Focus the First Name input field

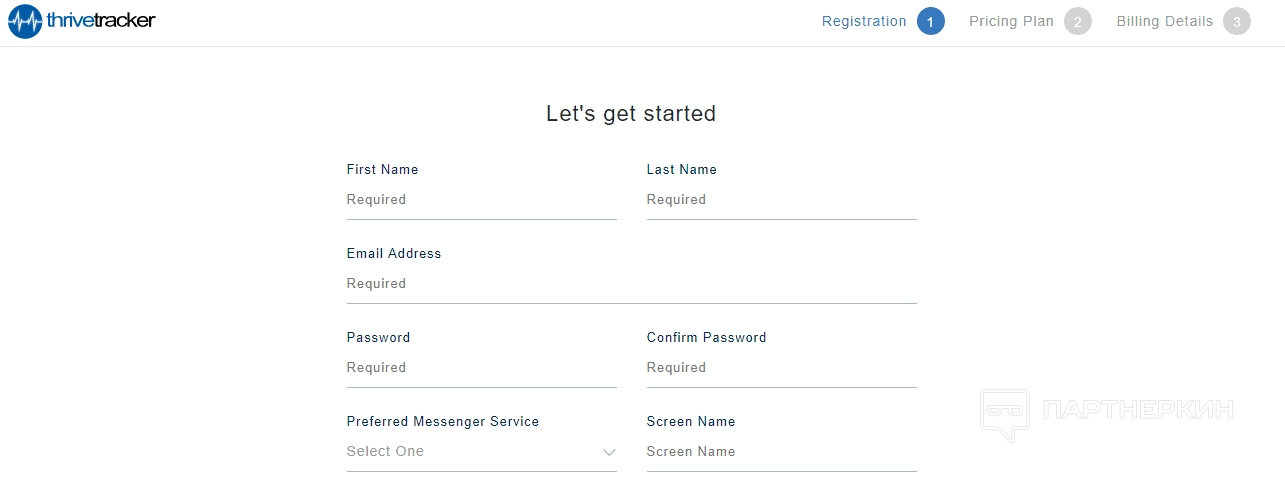[481, 200]
